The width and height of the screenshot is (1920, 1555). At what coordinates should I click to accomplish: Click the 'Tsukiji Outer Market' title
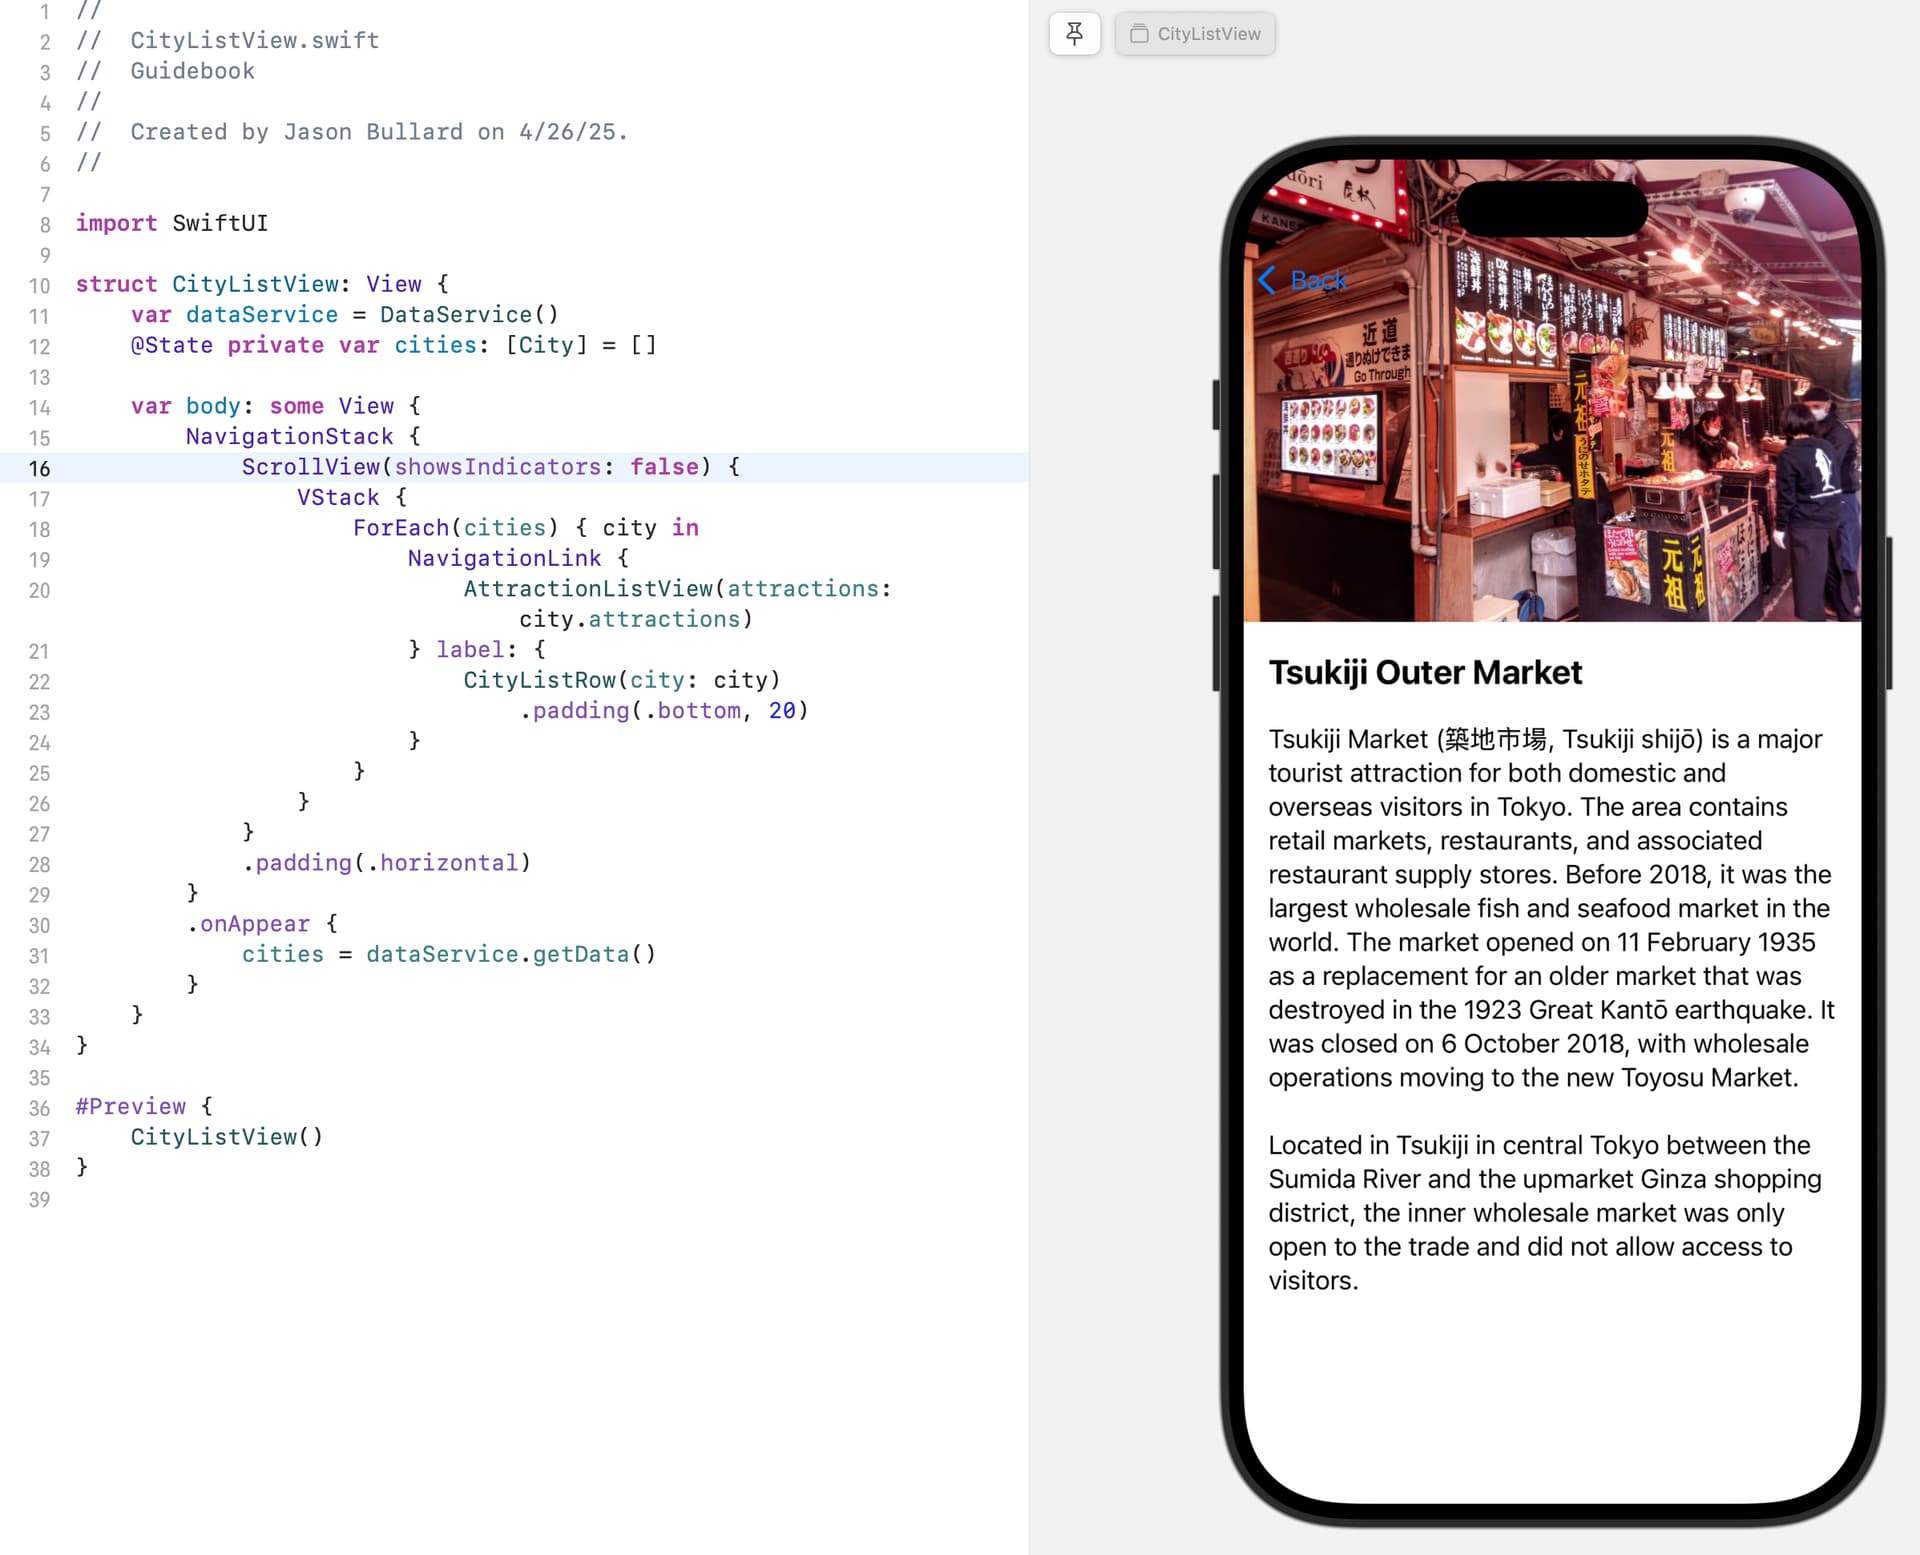1425,672
